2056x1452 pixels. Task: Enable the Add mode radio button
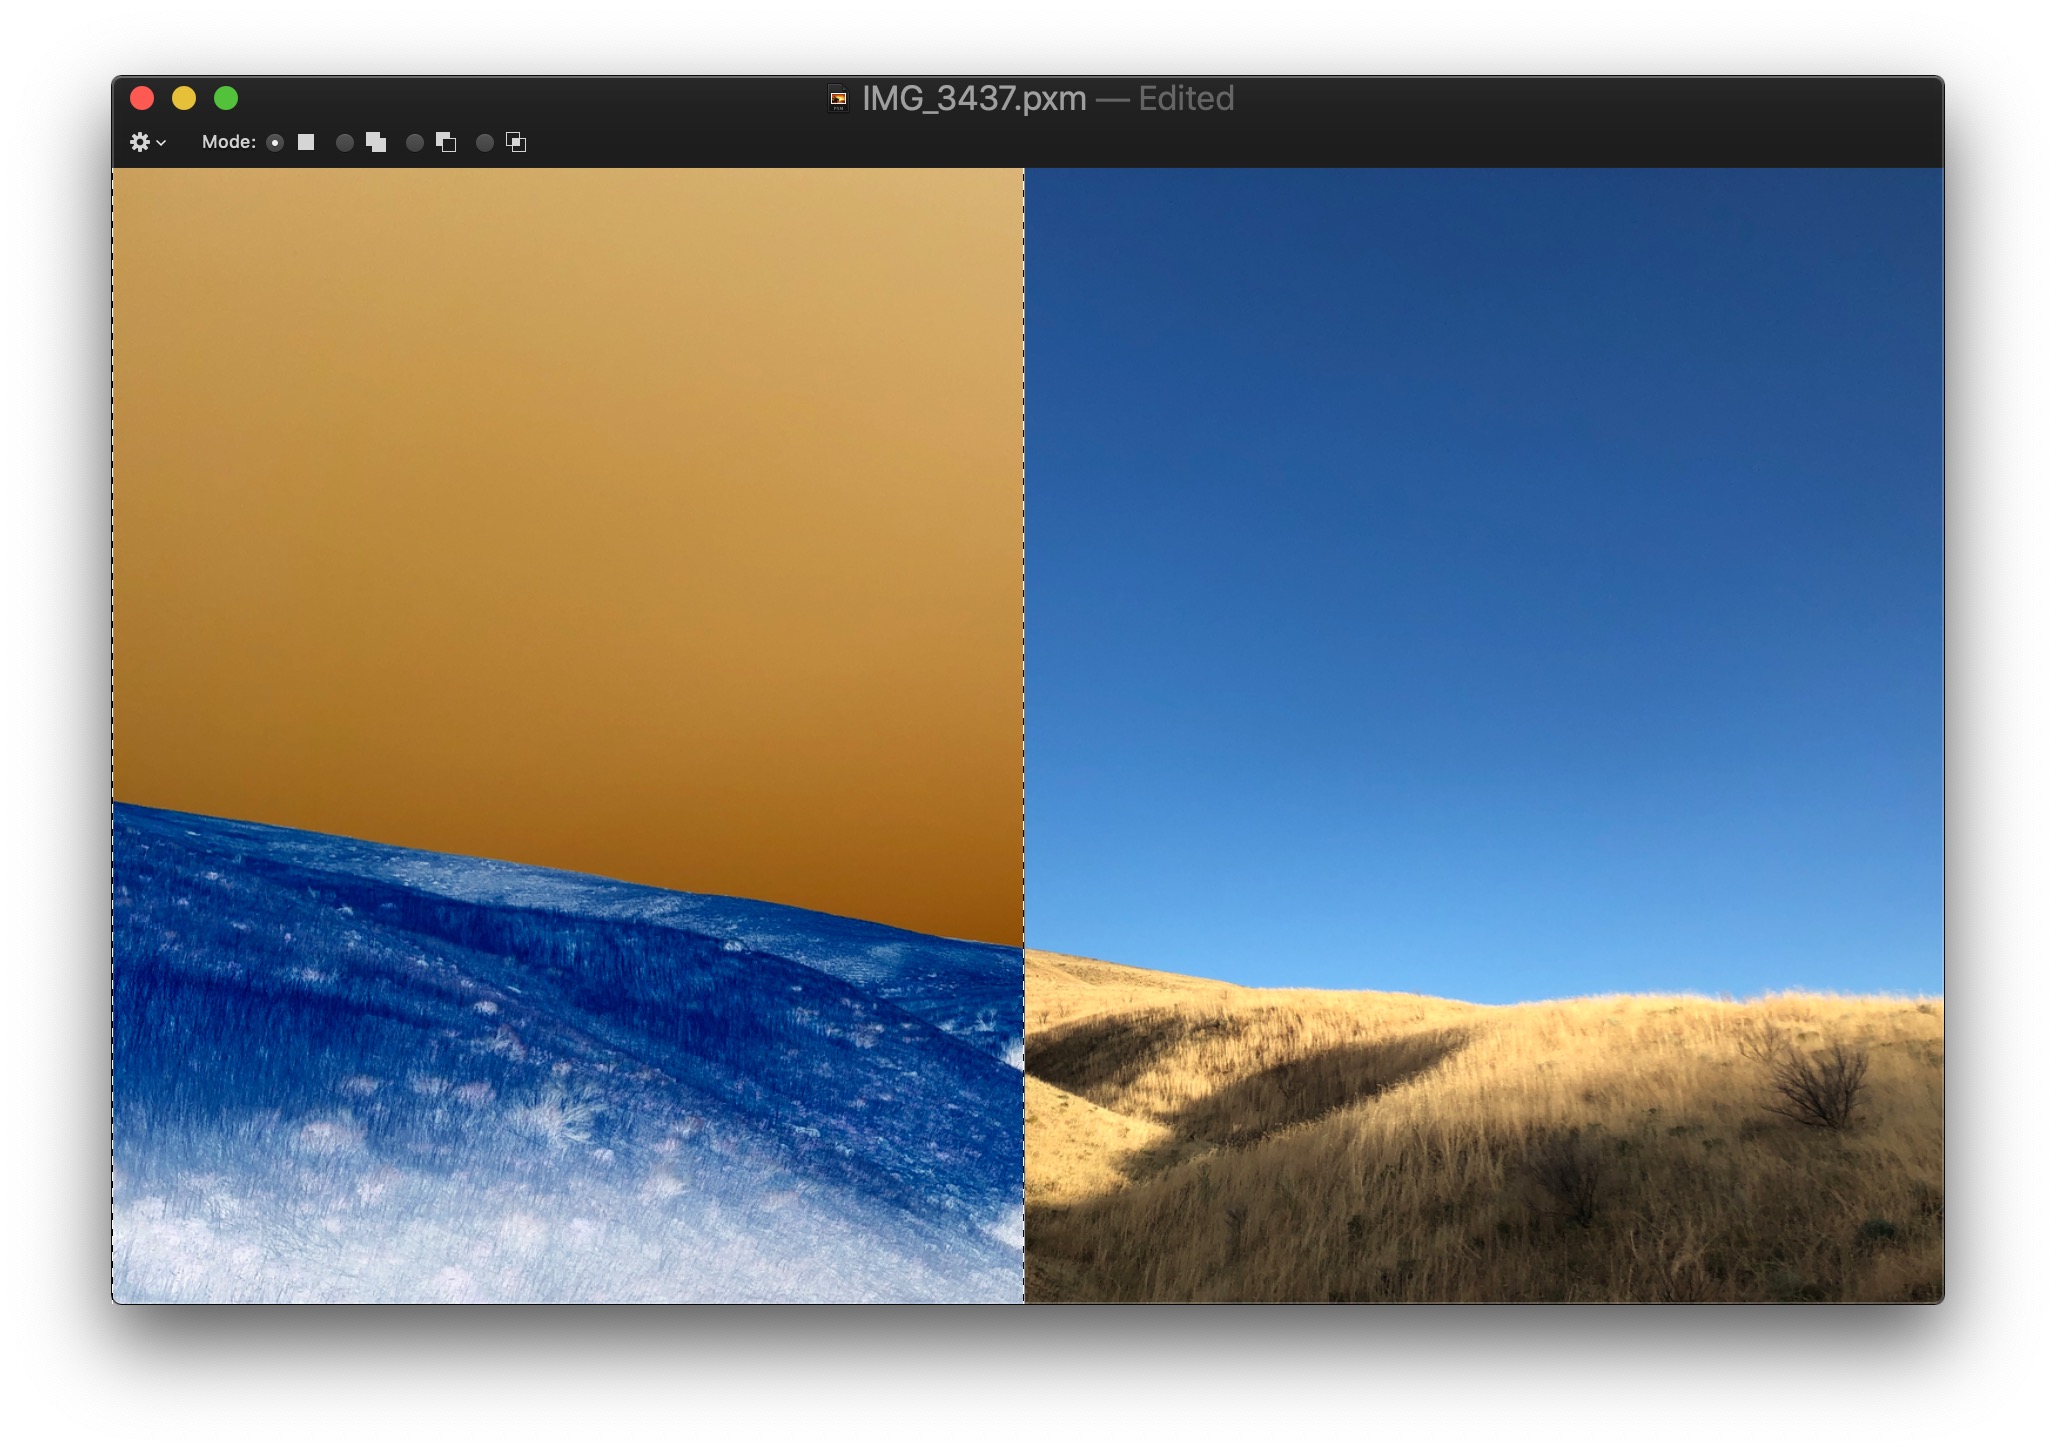point(346,143)
